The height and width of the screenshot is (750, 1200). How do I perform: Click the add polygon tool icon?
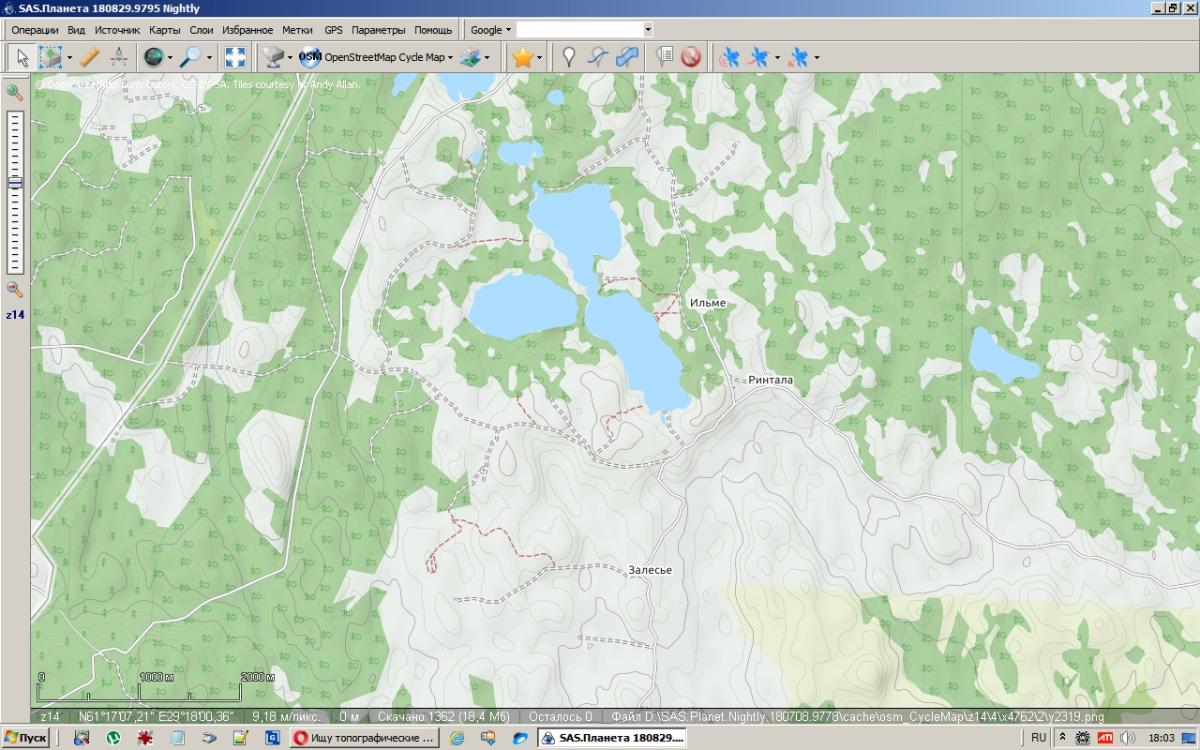(x=627, y=58)
